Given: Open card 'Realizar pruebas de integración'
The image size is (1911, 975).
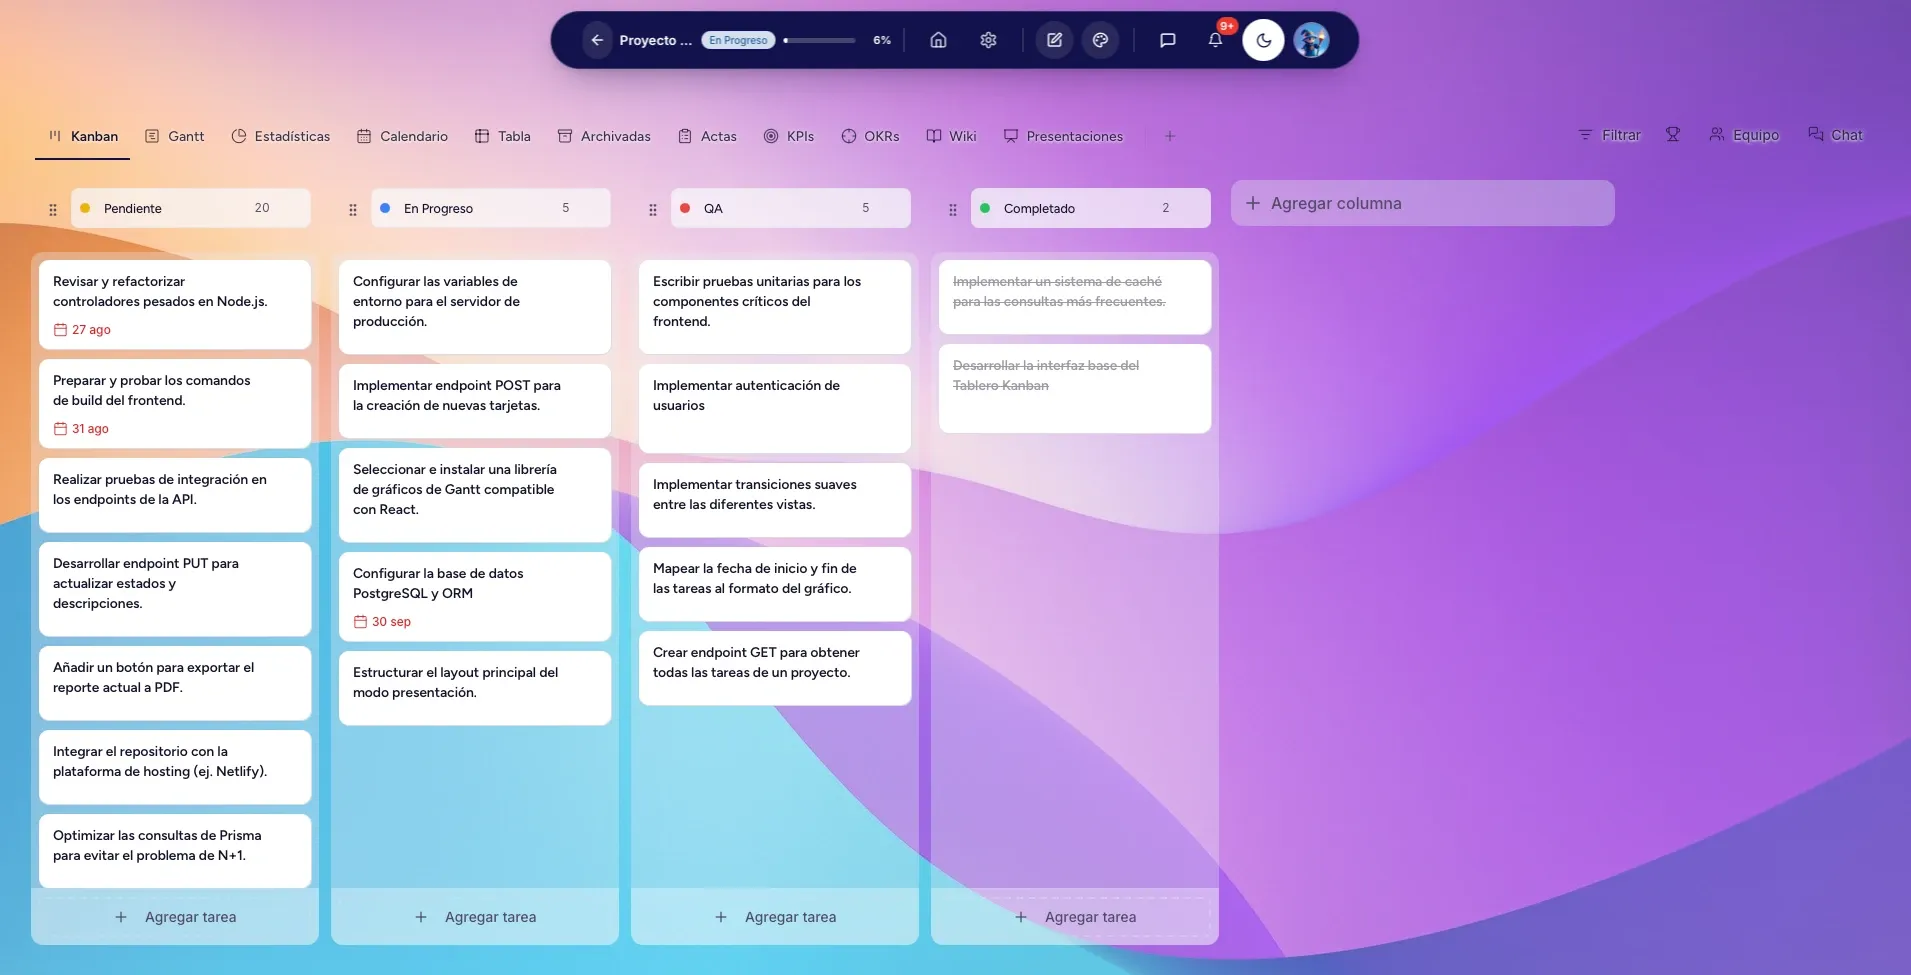Looking at the screenshot, I should pyautogui.click(x=175, y=495).
